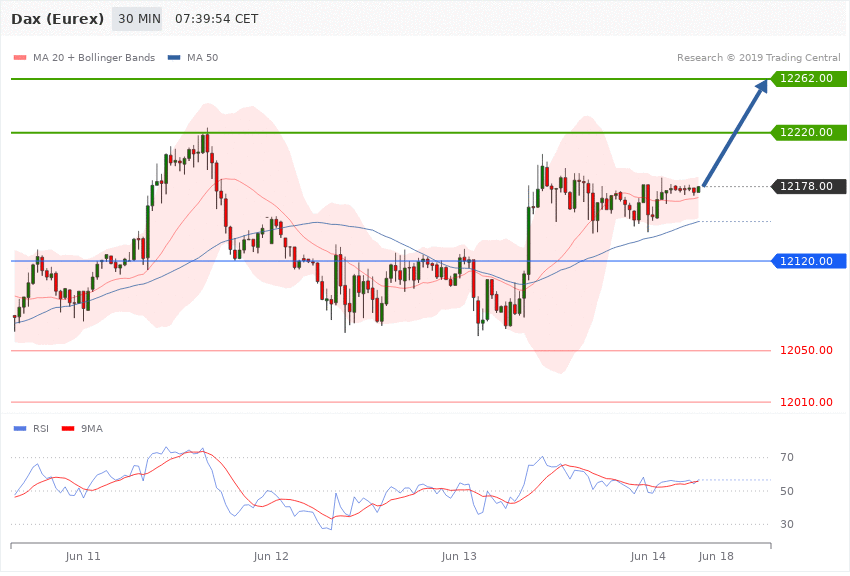Click the 07:39:54 CET timestamp
The image size is (850, 576).
216,19
